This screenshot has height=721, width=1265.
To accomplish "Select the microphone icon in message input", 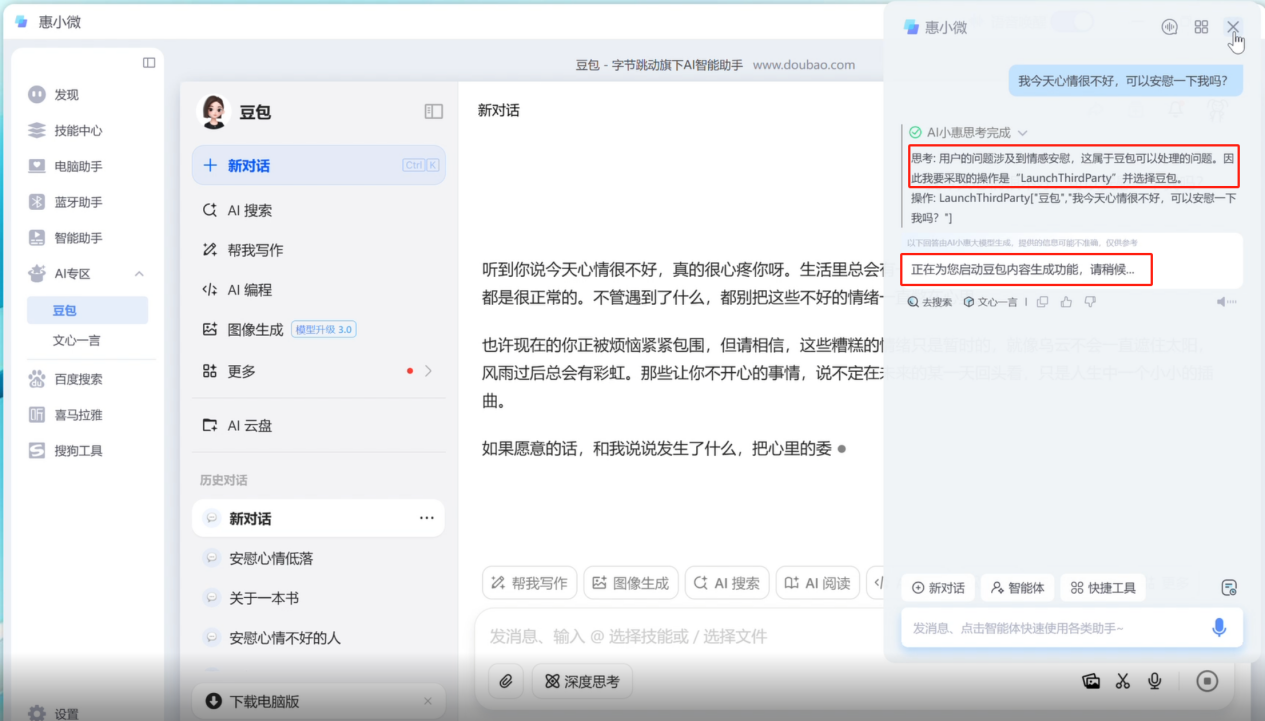I will click(1218, 628).
